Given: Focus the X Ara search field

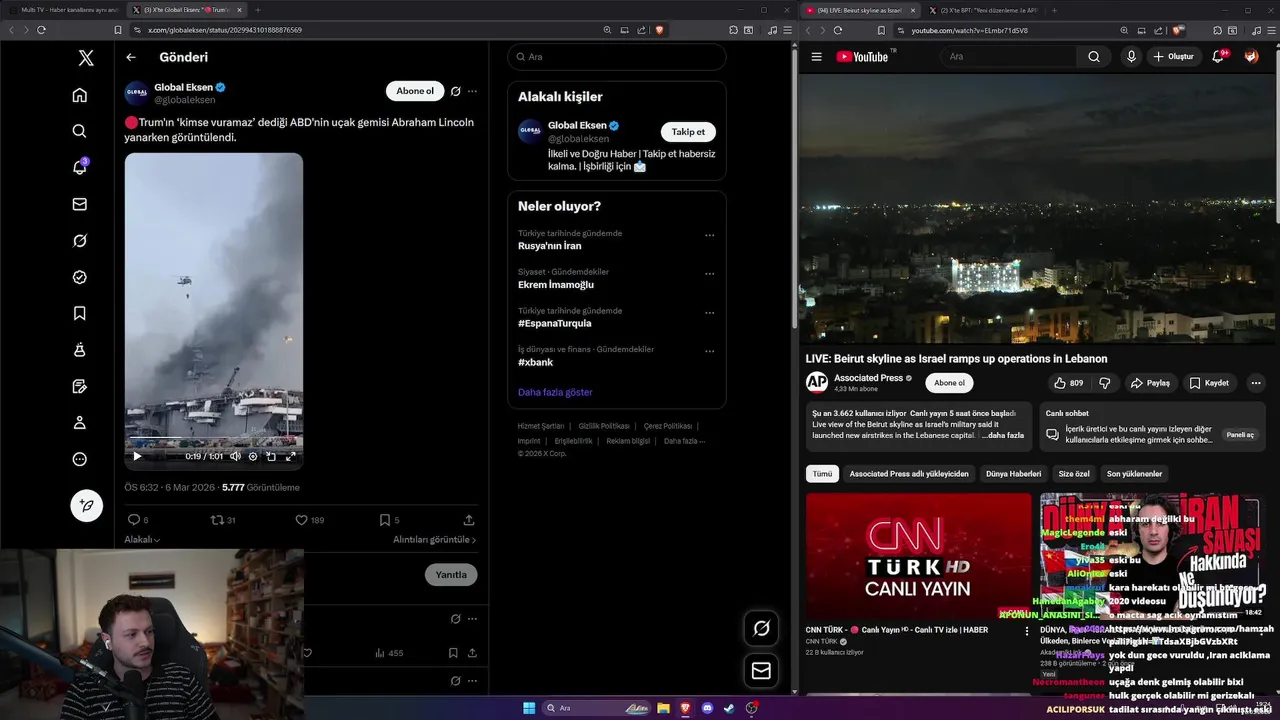Looking at the screenshot, I should [x=616, y=57].
